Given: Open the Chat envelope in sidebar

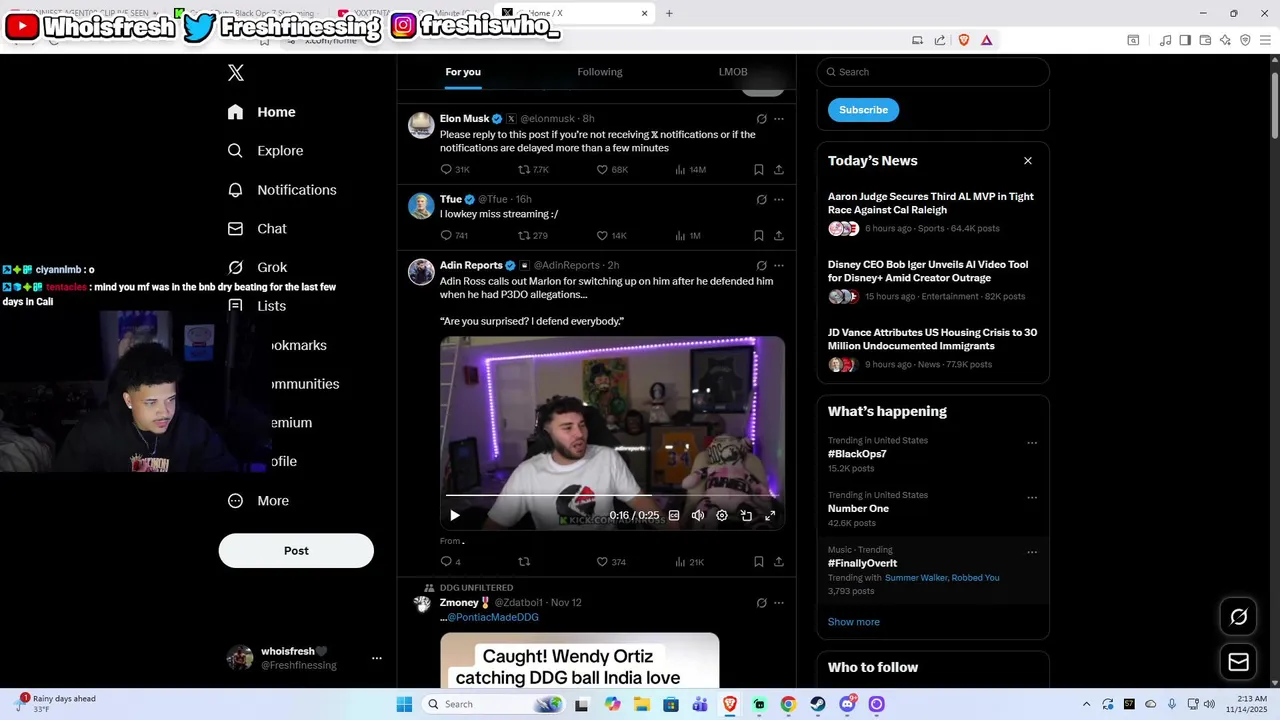Looking at the screenshot, I should click(235, 229).
